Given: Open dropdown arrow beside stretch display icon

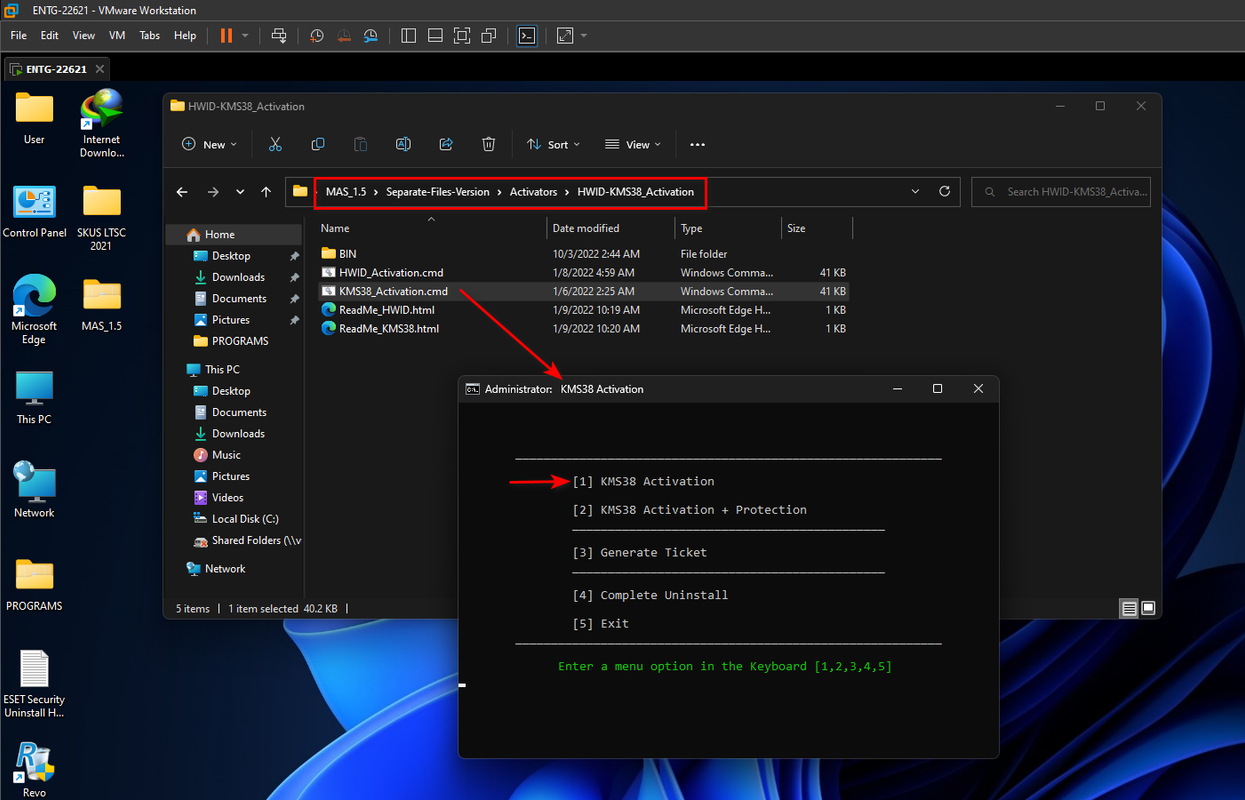Looking at the screenshot, I should (x=584, y=35).
